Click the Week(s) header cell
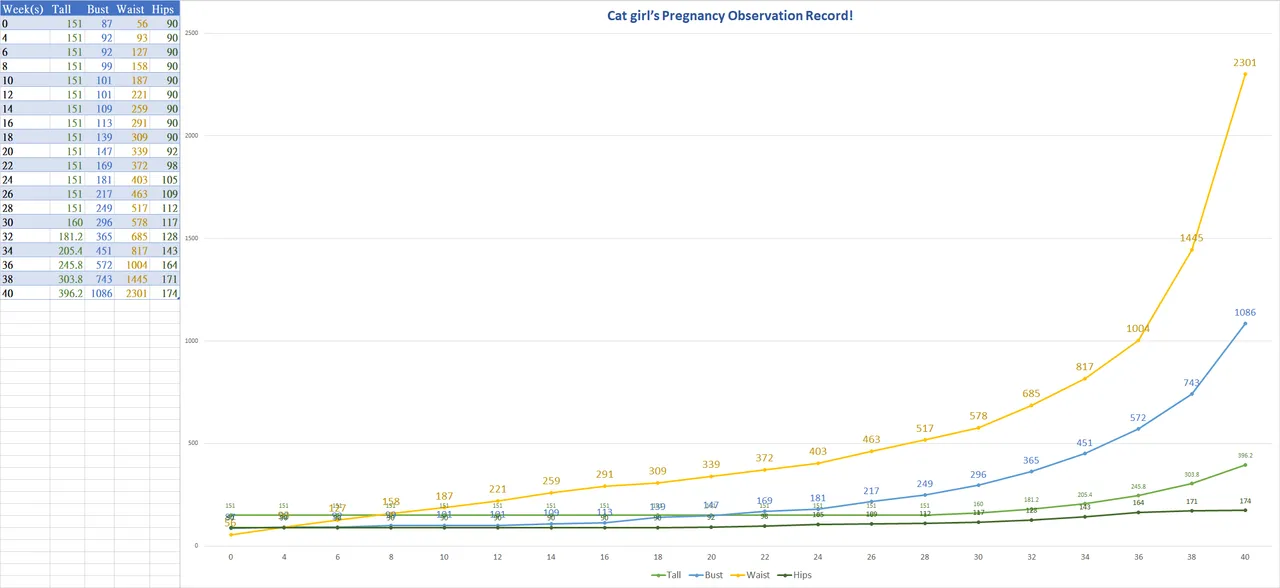 click(24, 9)
